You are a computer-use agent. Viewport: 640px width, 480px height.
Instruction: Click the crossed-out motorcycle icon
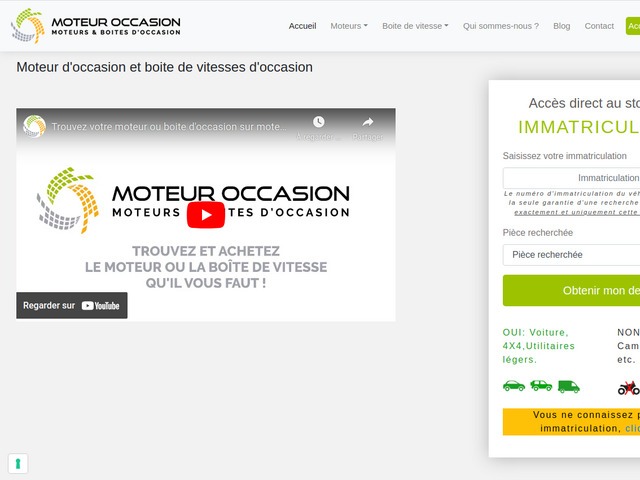629,388
